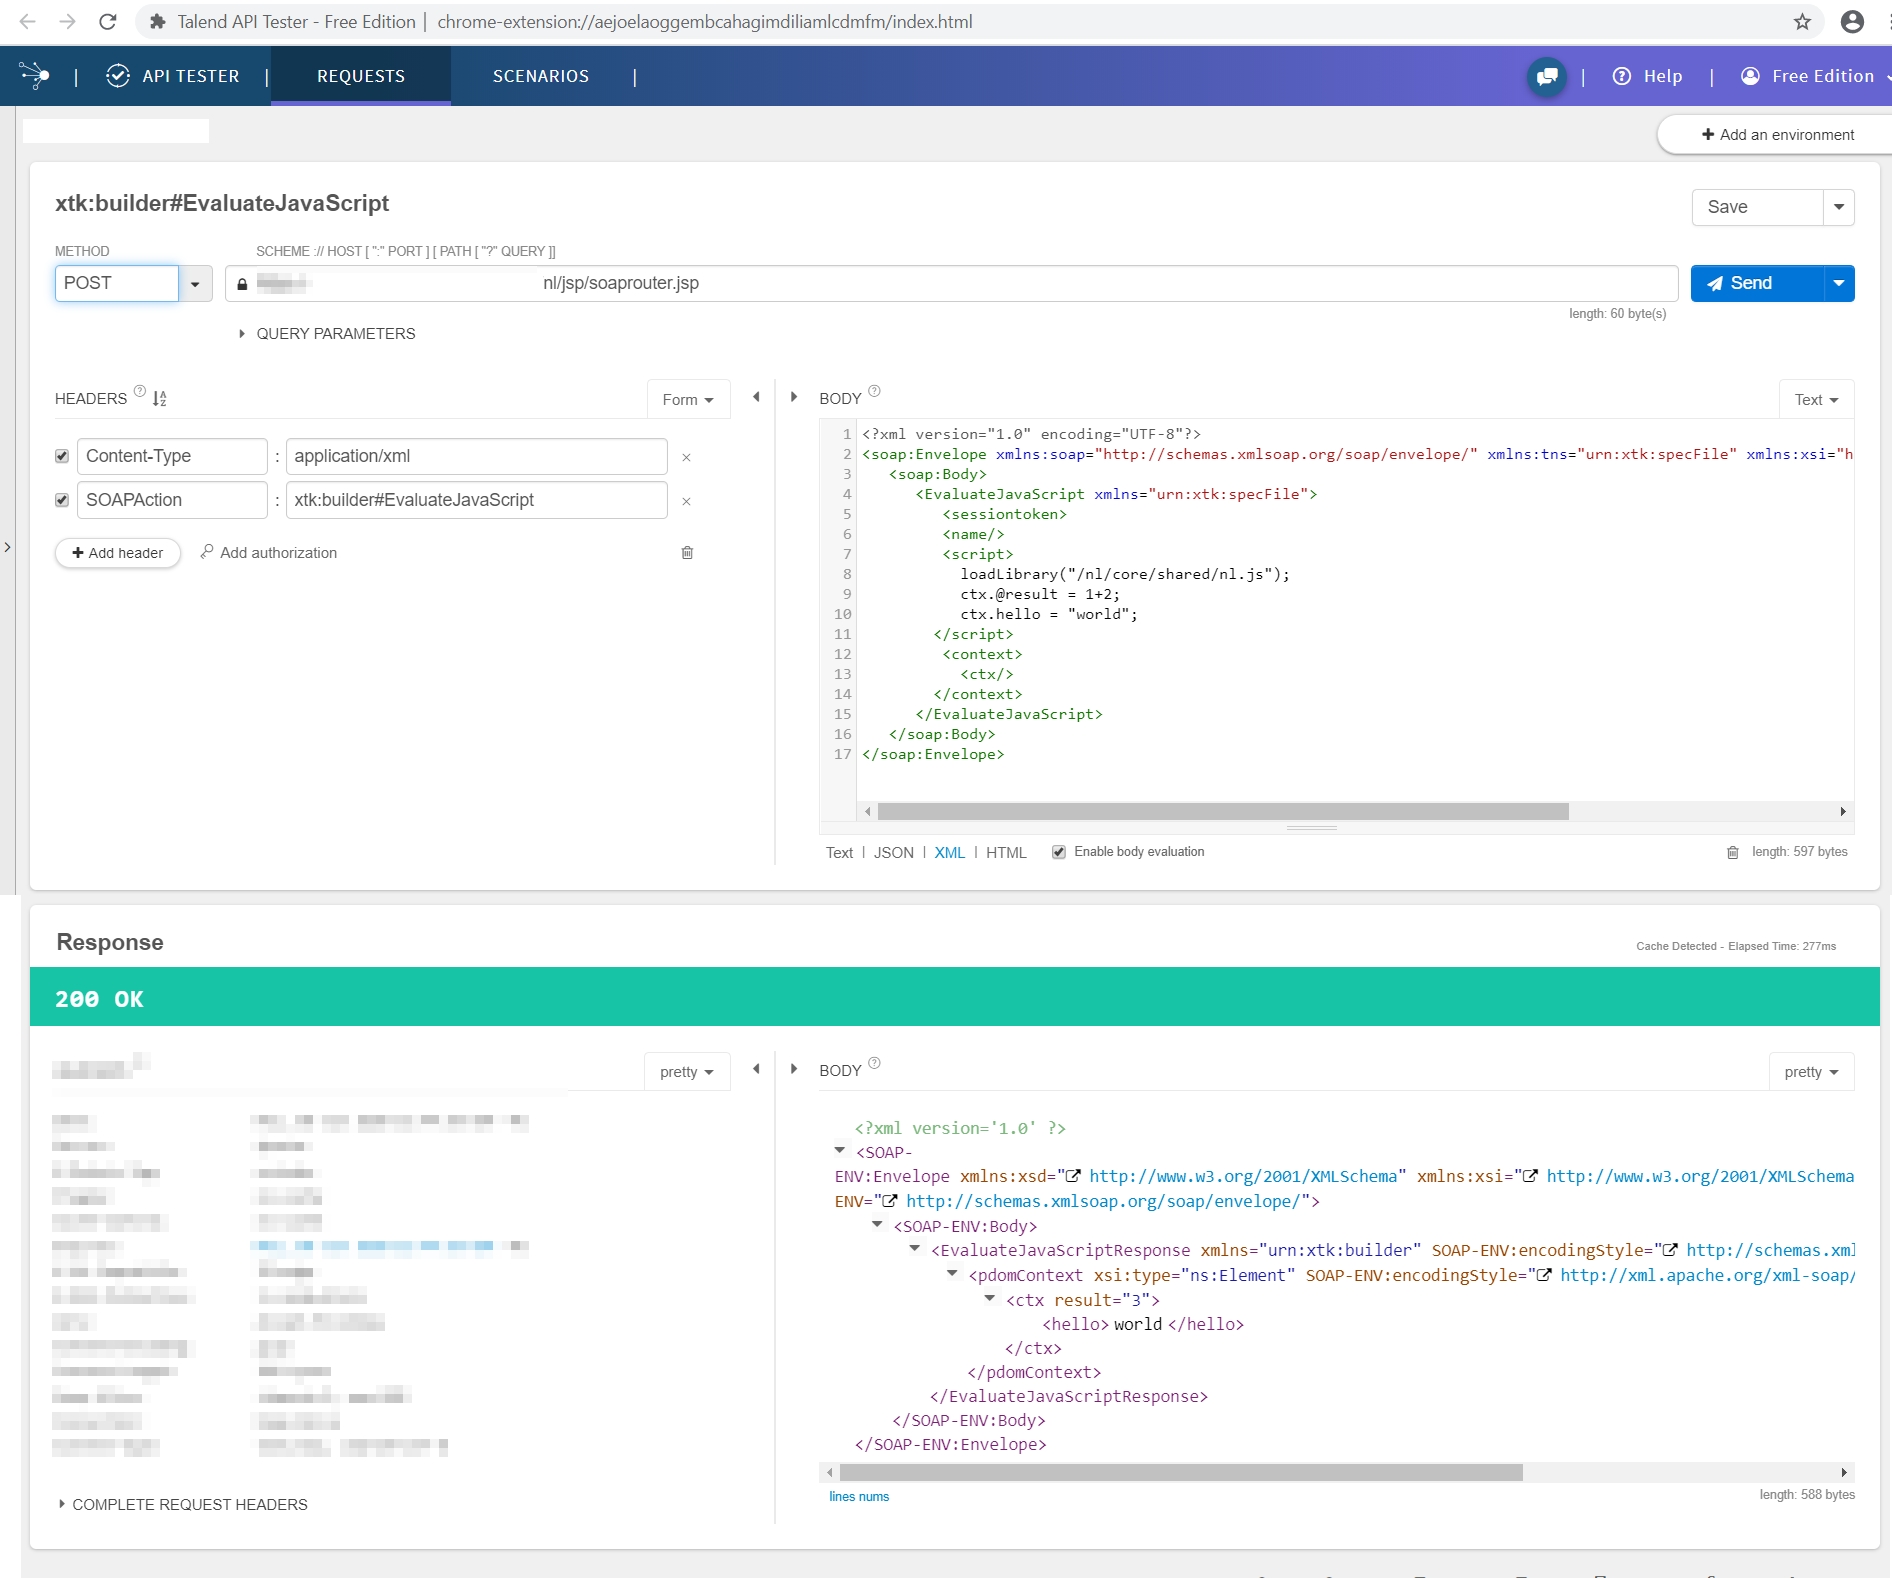The height and width of the screenshot is (1578, 1892).
Task: Click the Talend logo icon
Action: tap(35, 76)
